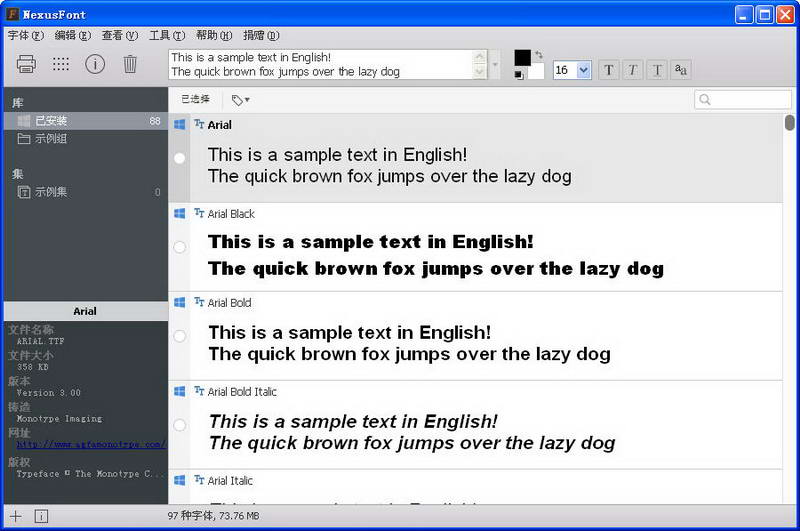Open the tag filter dropdown arrow
The height and width of the screenshot is (531, 800).
(x=247, y=100)
